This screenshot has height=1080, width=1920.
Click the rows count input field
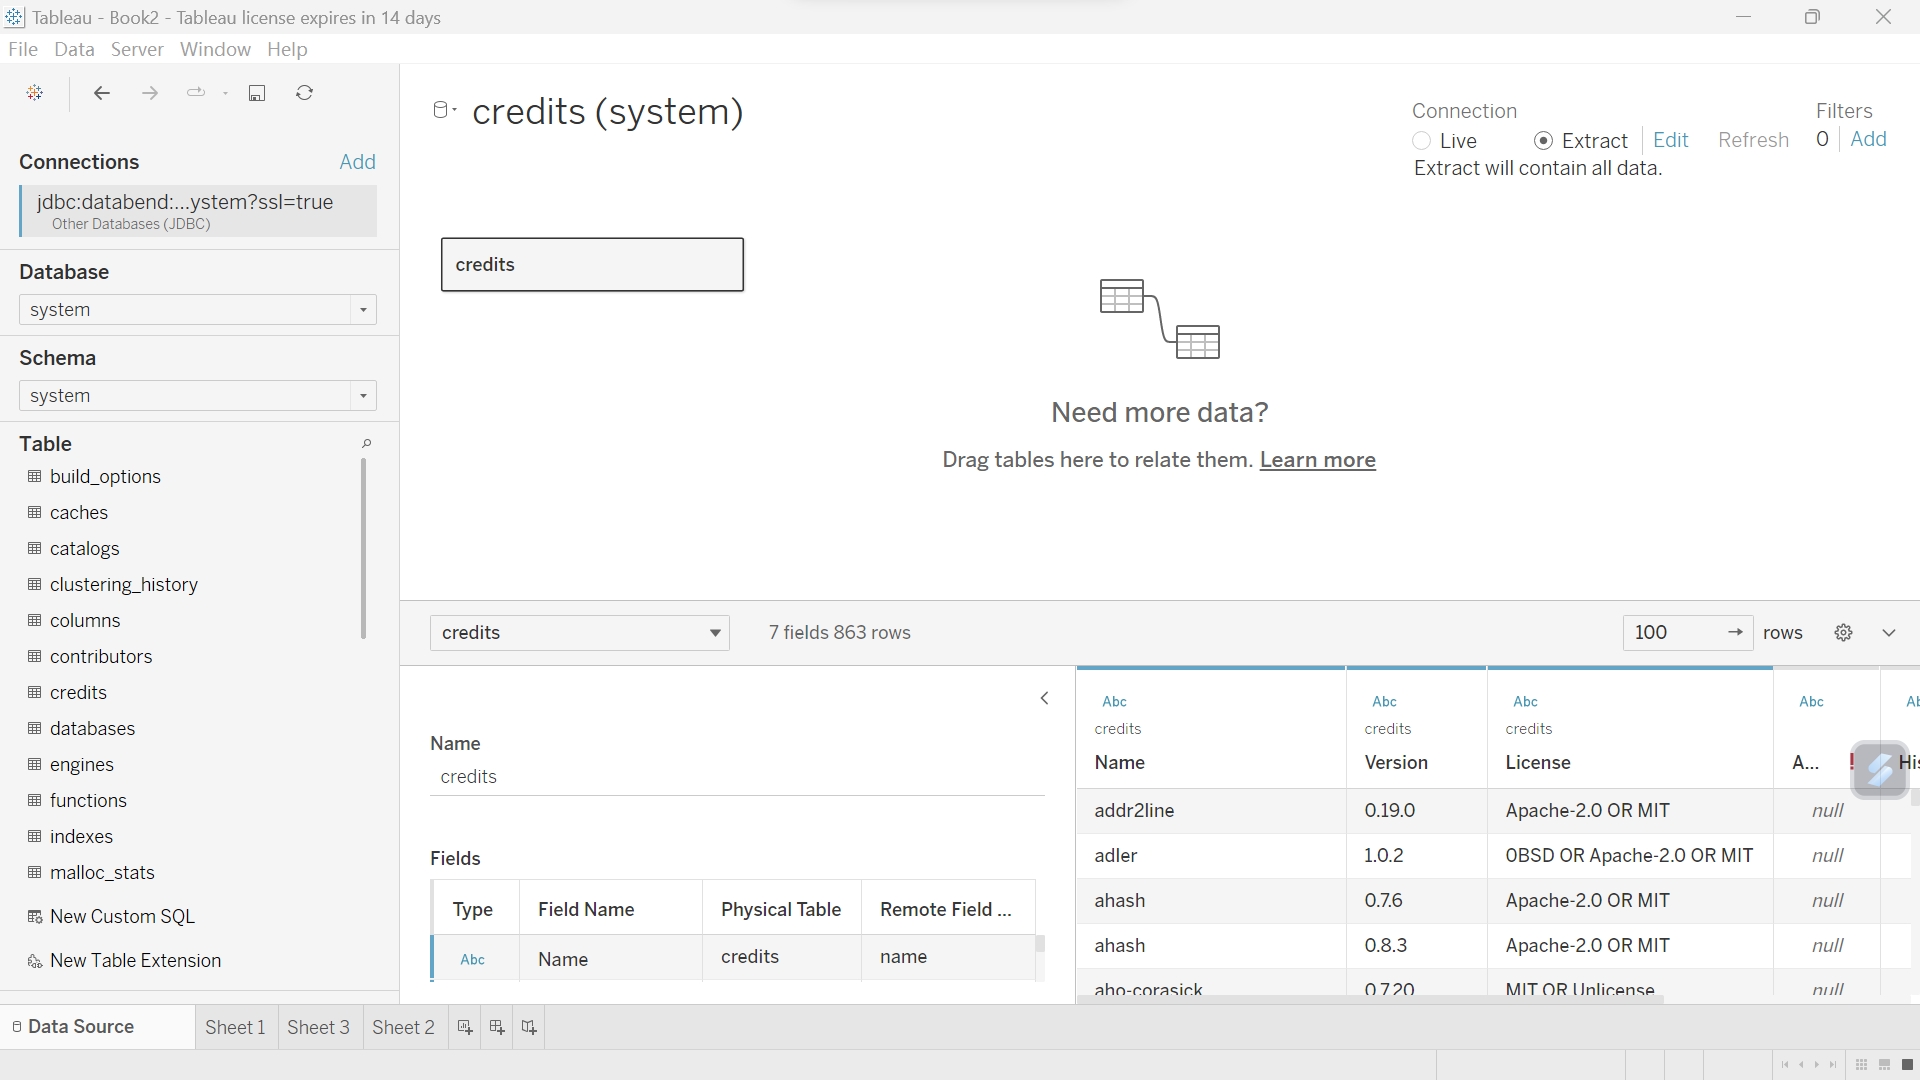(x=1674, y=632)
